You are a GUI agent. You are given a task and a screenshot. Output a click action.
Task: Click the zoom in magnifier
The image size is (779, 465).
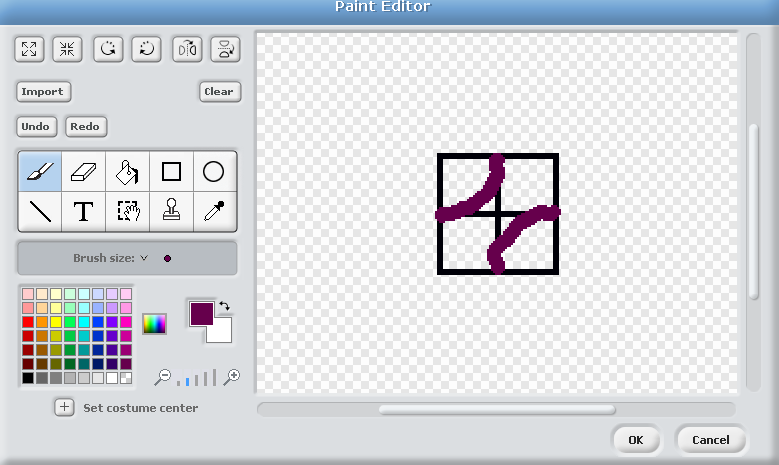[231, 377]
